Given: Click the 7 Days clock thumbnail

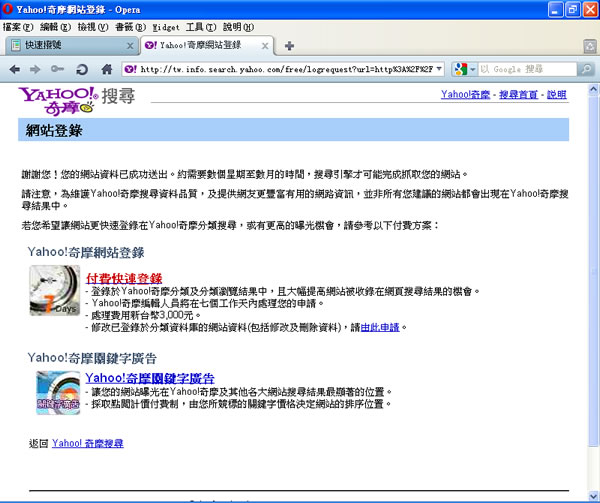Looking at the screenshot, I should (x=55, y=290).
